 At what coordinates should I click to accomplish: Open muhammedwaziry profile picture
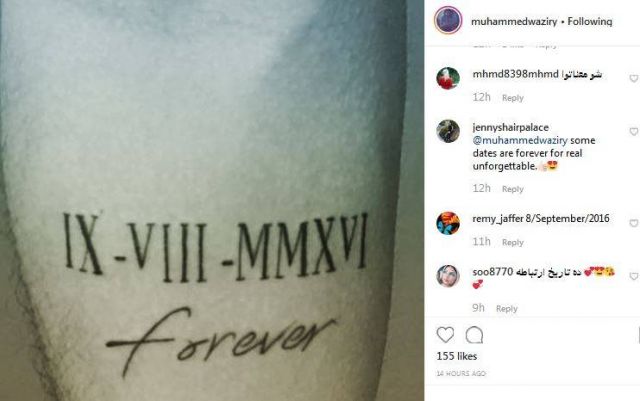(448, 20)
